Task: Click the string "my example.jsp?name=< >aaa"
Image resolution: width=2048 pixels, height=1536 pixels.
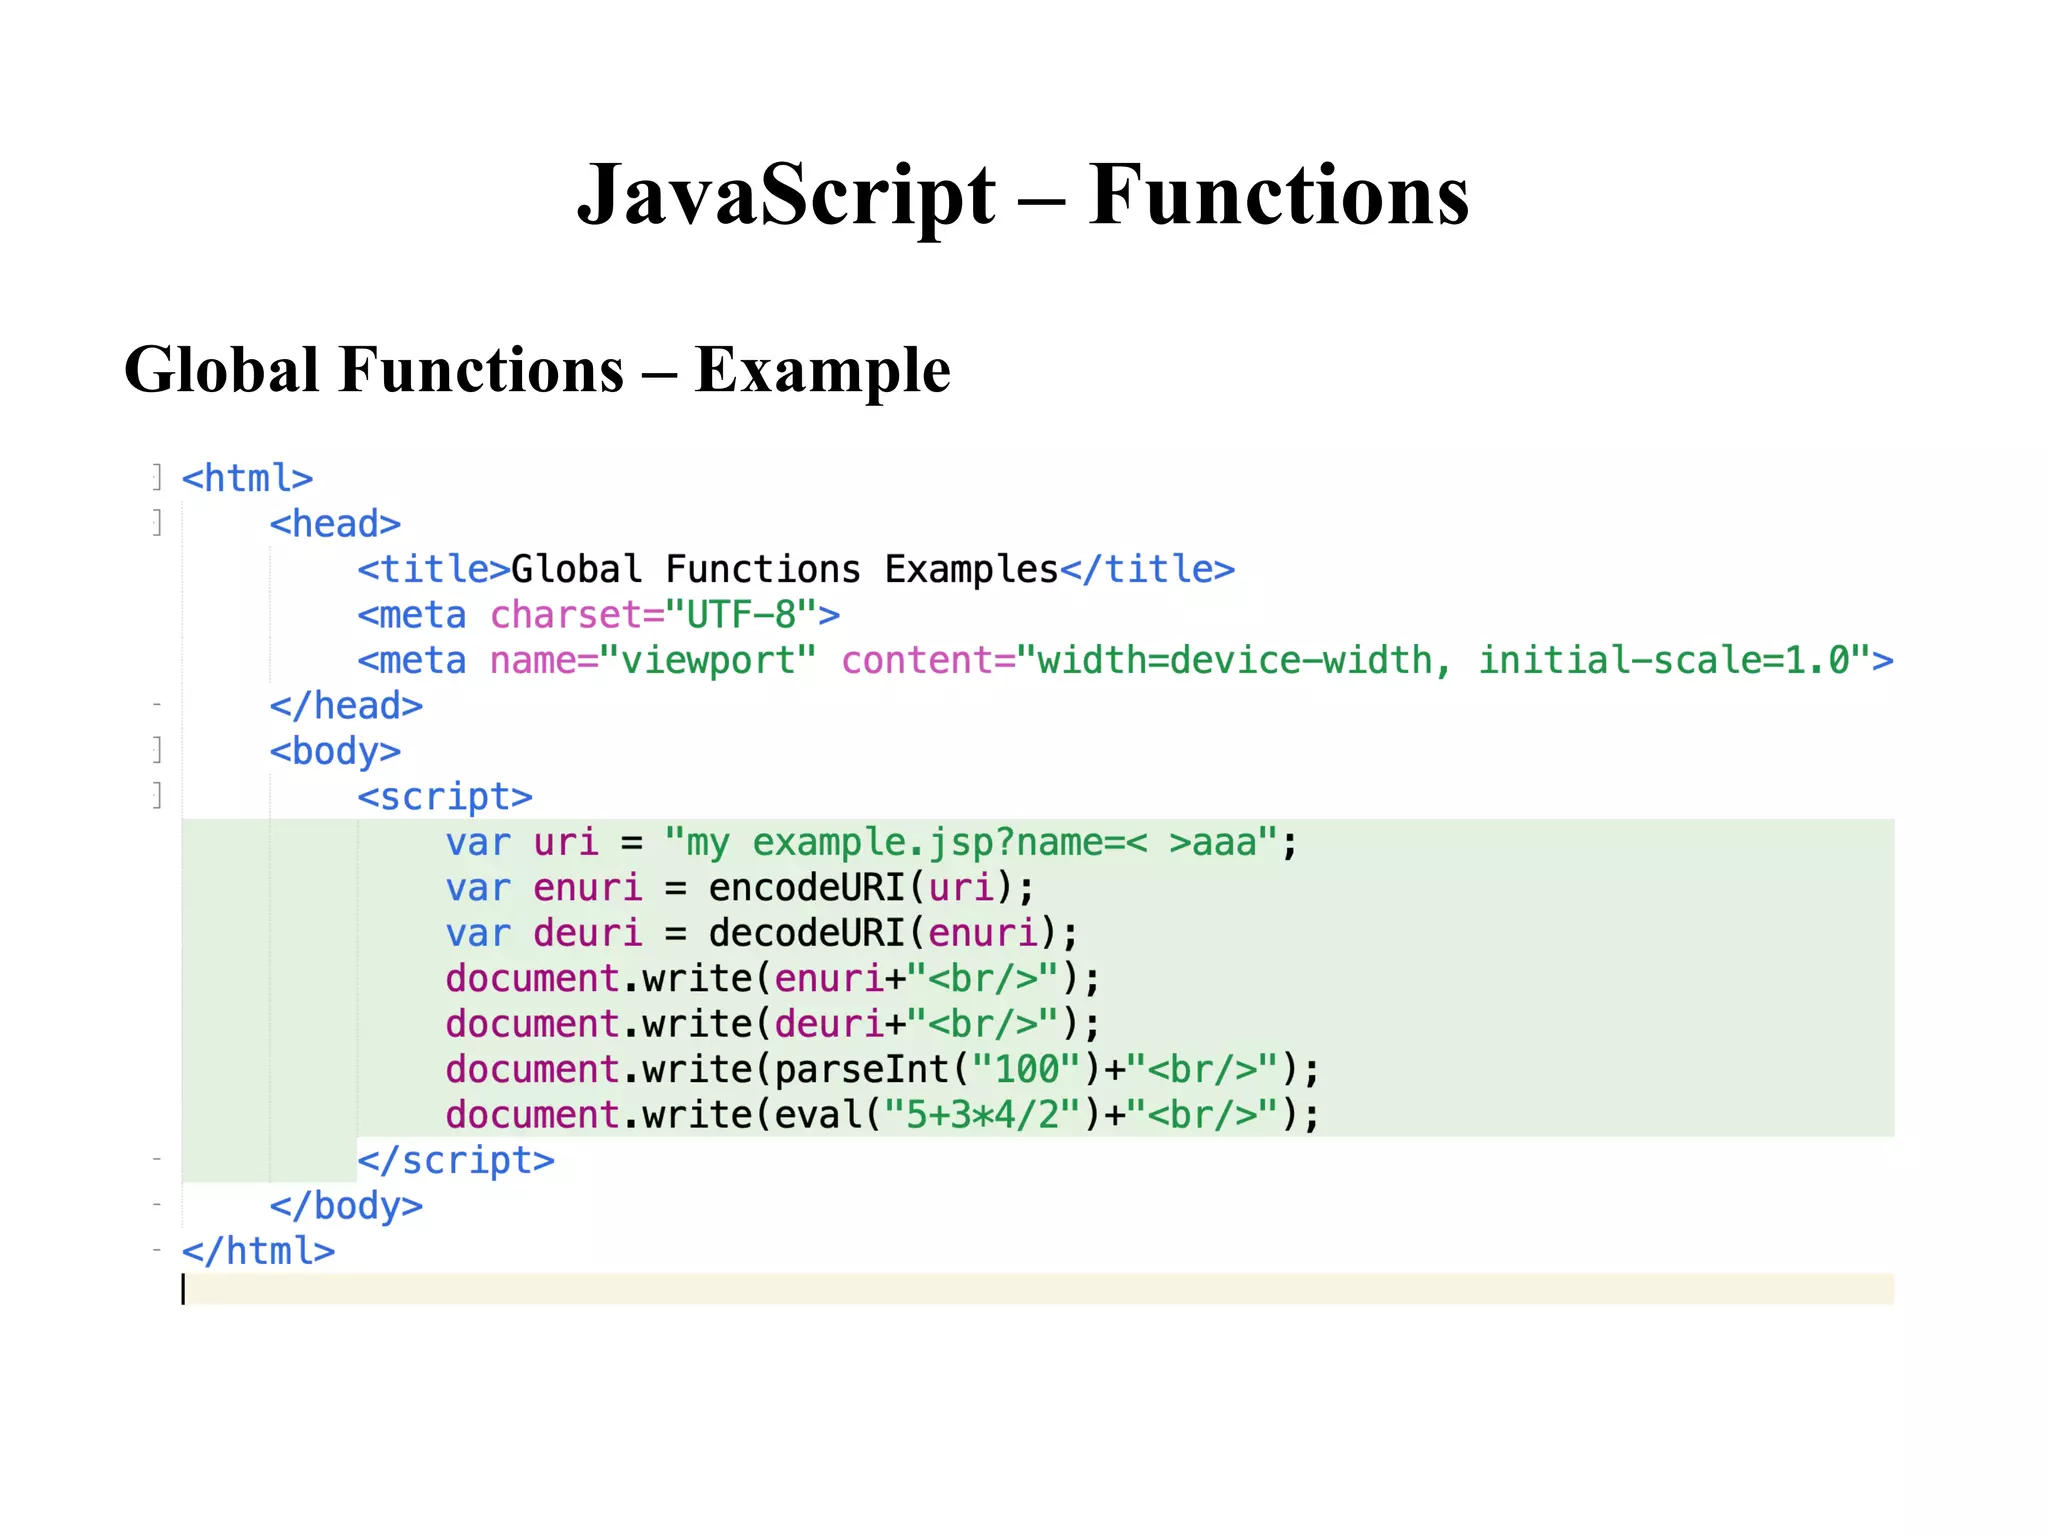Action: point(971,843)
